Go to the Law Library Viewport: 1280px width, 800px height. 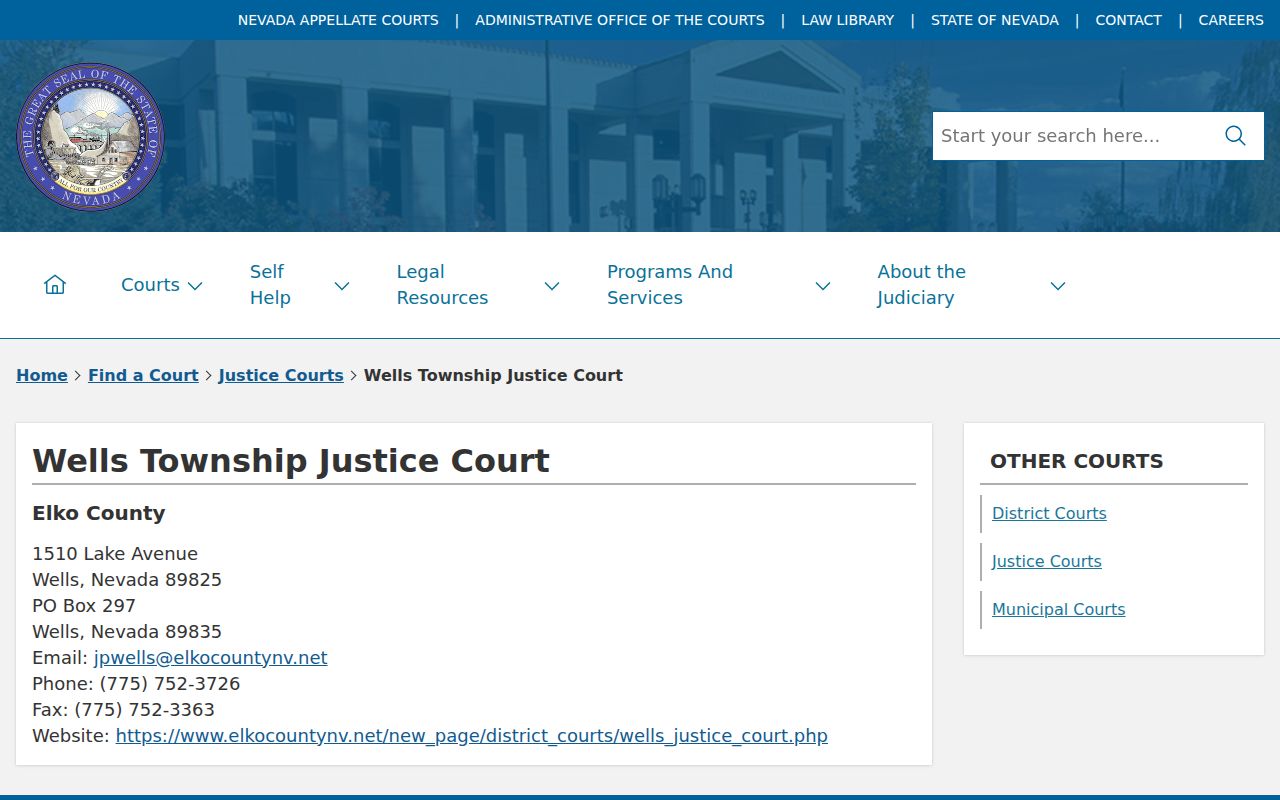(x=848, y=20)
